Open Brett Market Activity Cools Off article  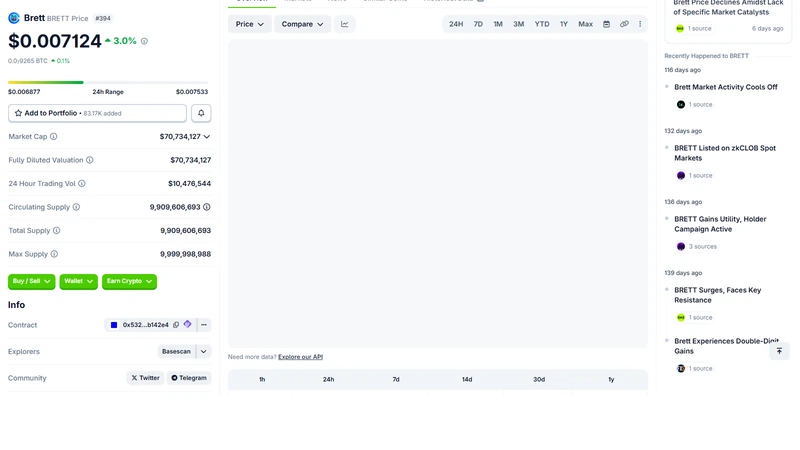click(x=726, y=87)
